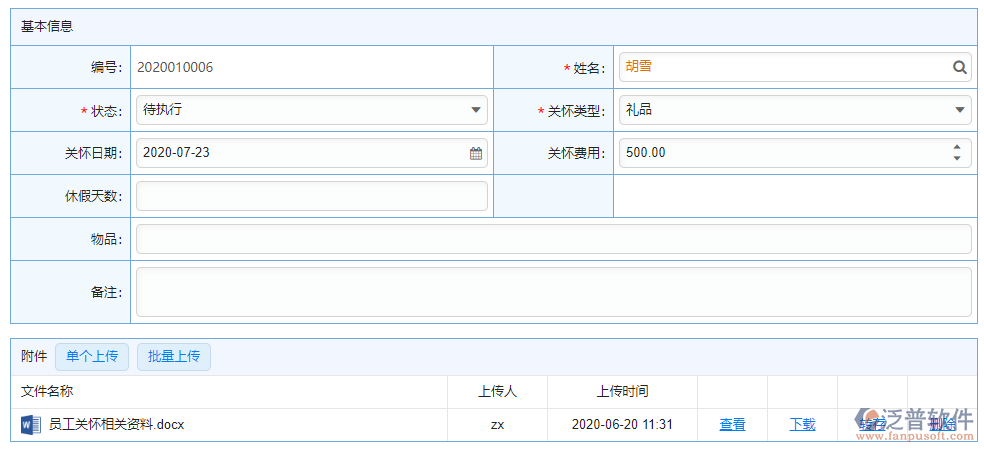Image resolution: width=984 pixels, height=452 pixels.
Task: Increase 关怀费用 with the up arrow
Action: tap(957, 148)
